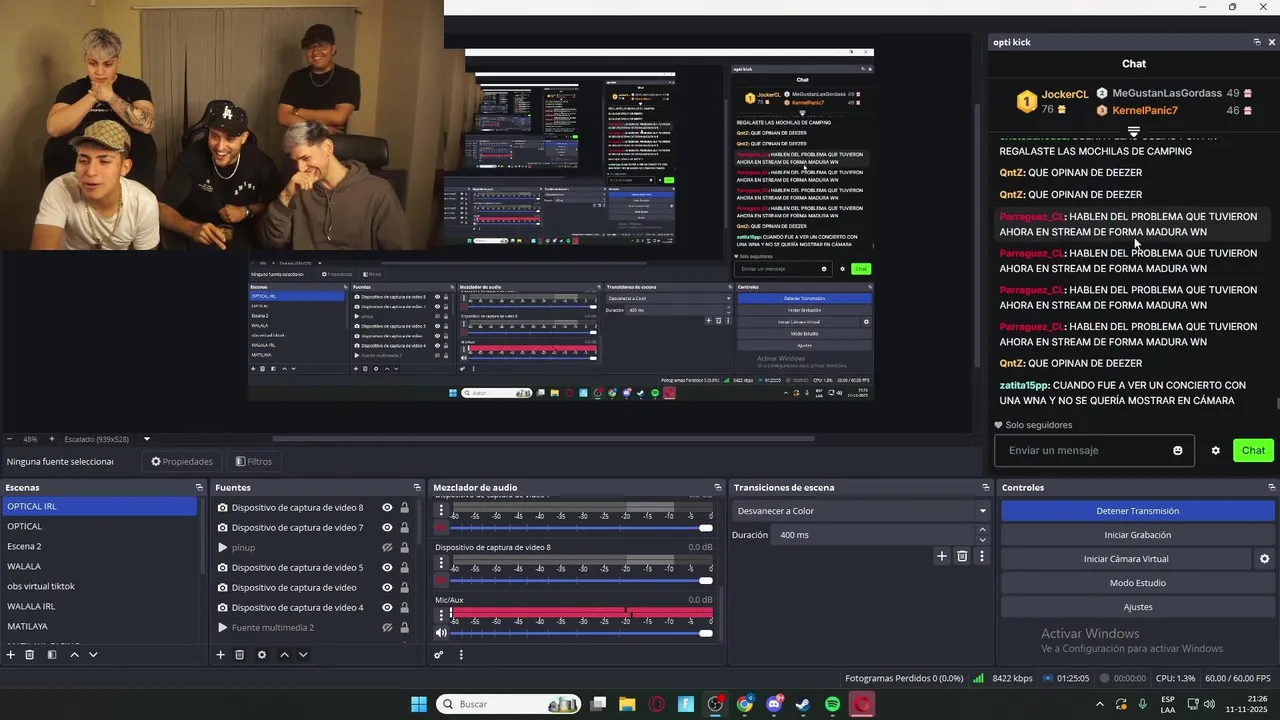Mute the Mic/Aux speaker icon
1280x720 pixels.
441,633
